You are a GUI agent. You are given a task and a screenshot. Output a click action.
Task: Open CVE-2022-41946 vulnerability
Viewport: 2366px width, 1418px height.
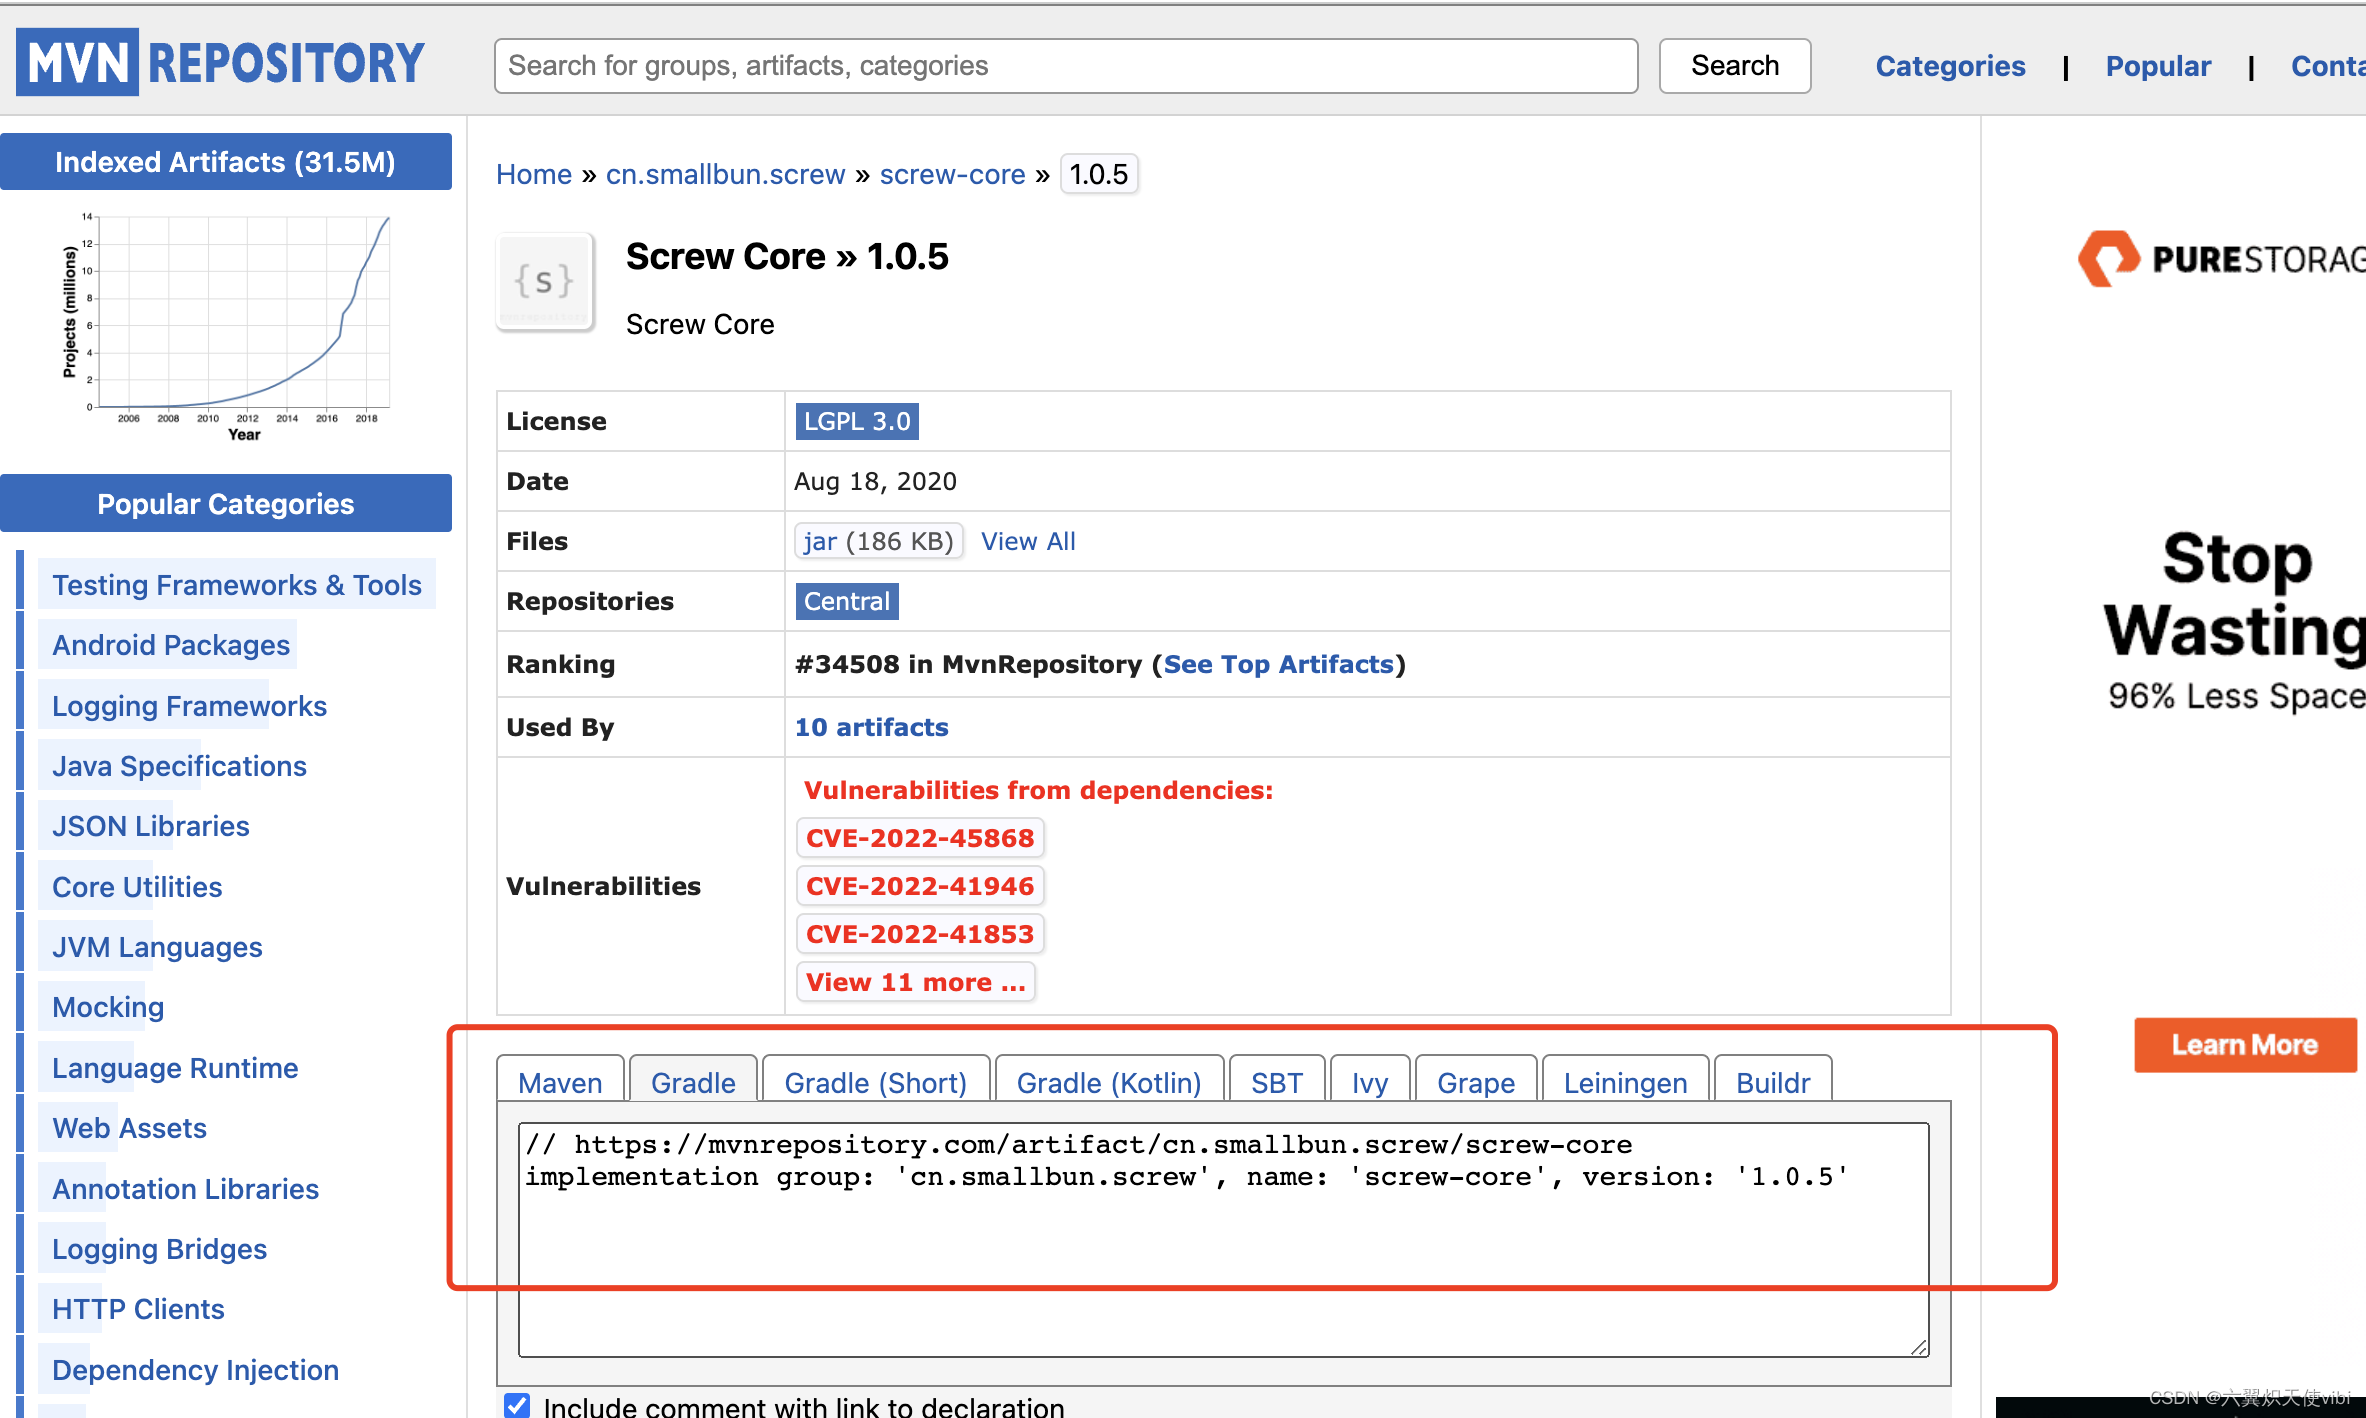[920, 886]
